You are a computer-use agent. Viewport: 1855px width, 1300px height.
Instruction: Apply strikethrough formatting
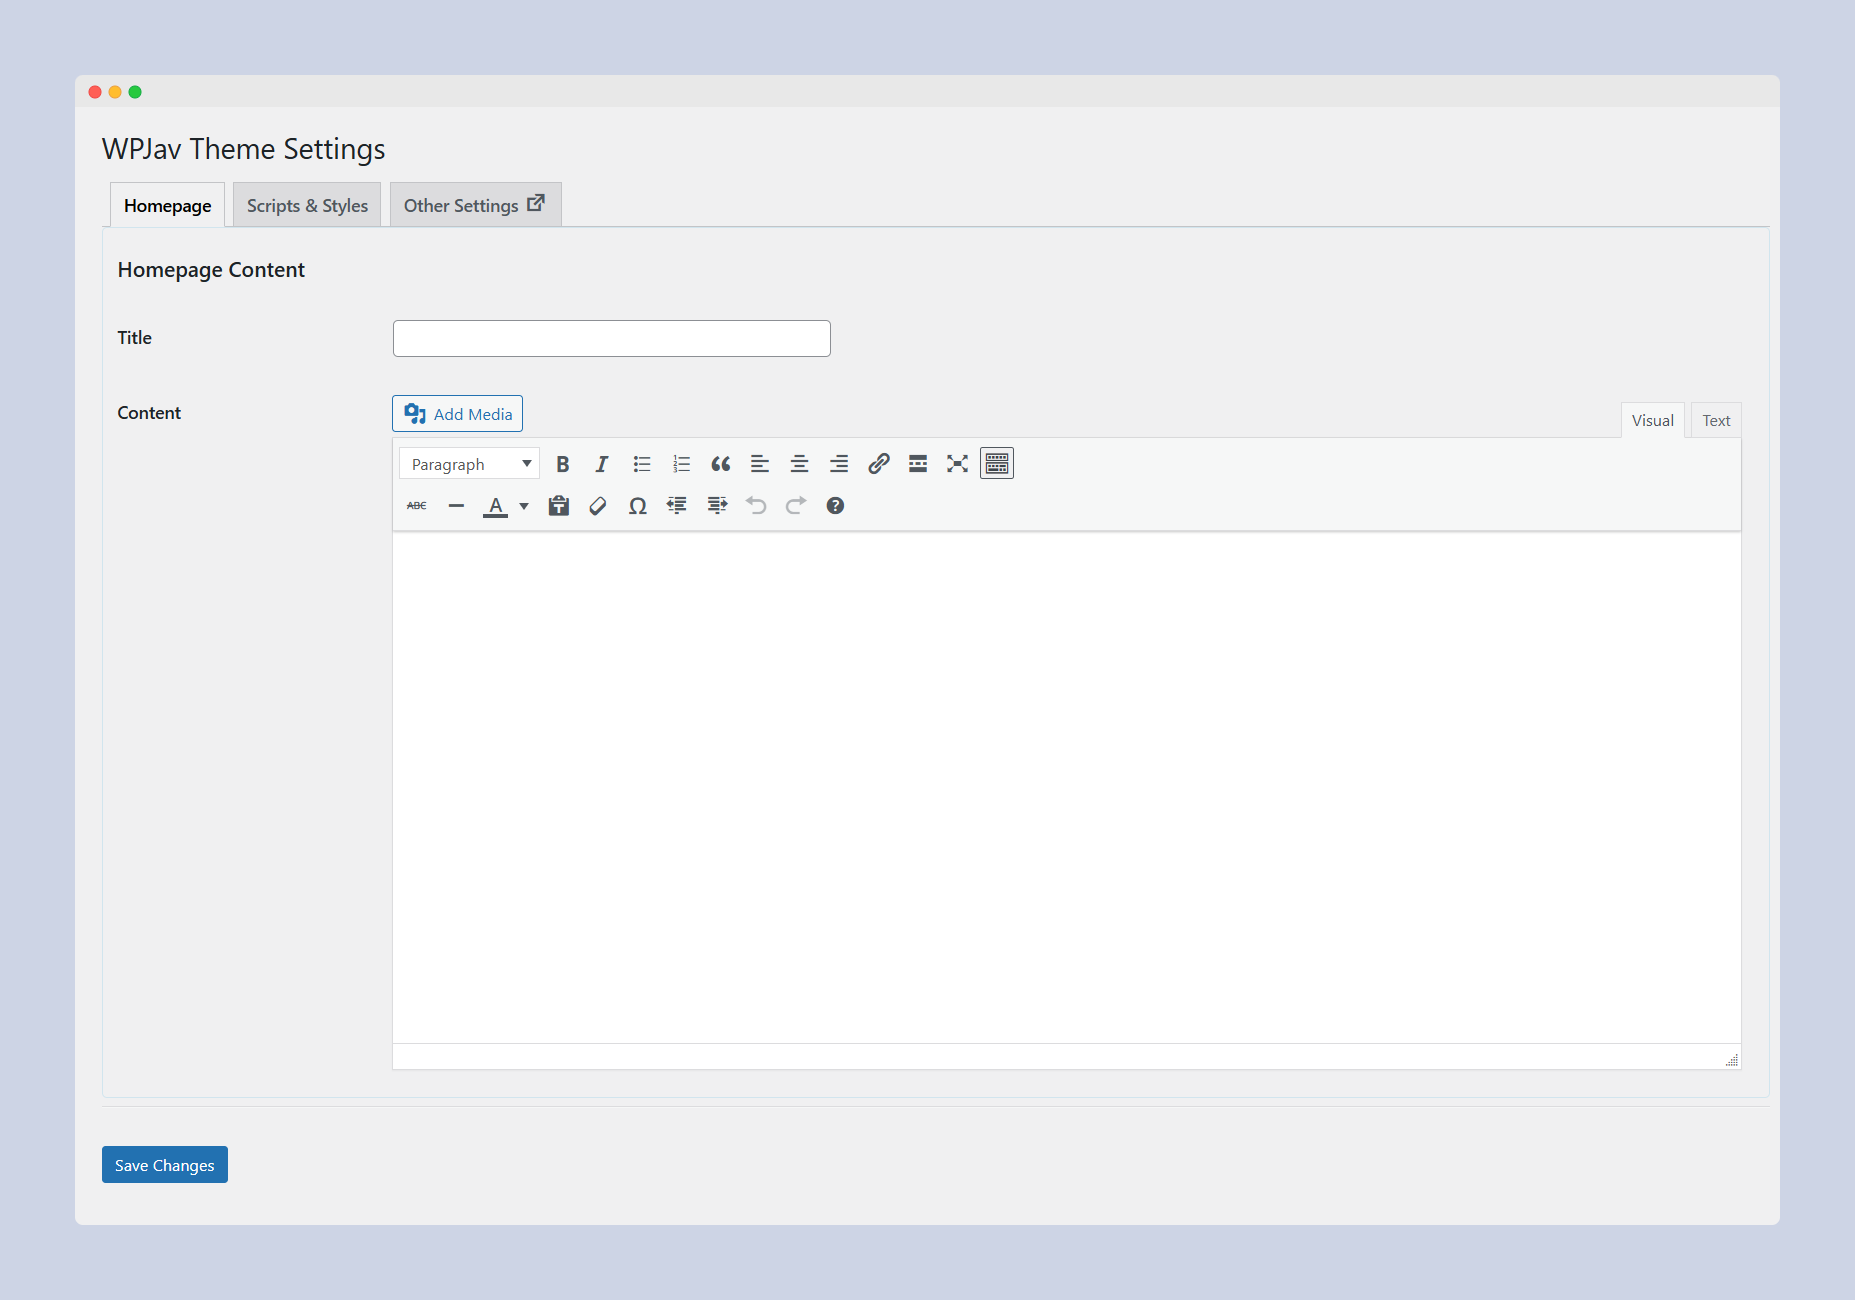(417, 506)
